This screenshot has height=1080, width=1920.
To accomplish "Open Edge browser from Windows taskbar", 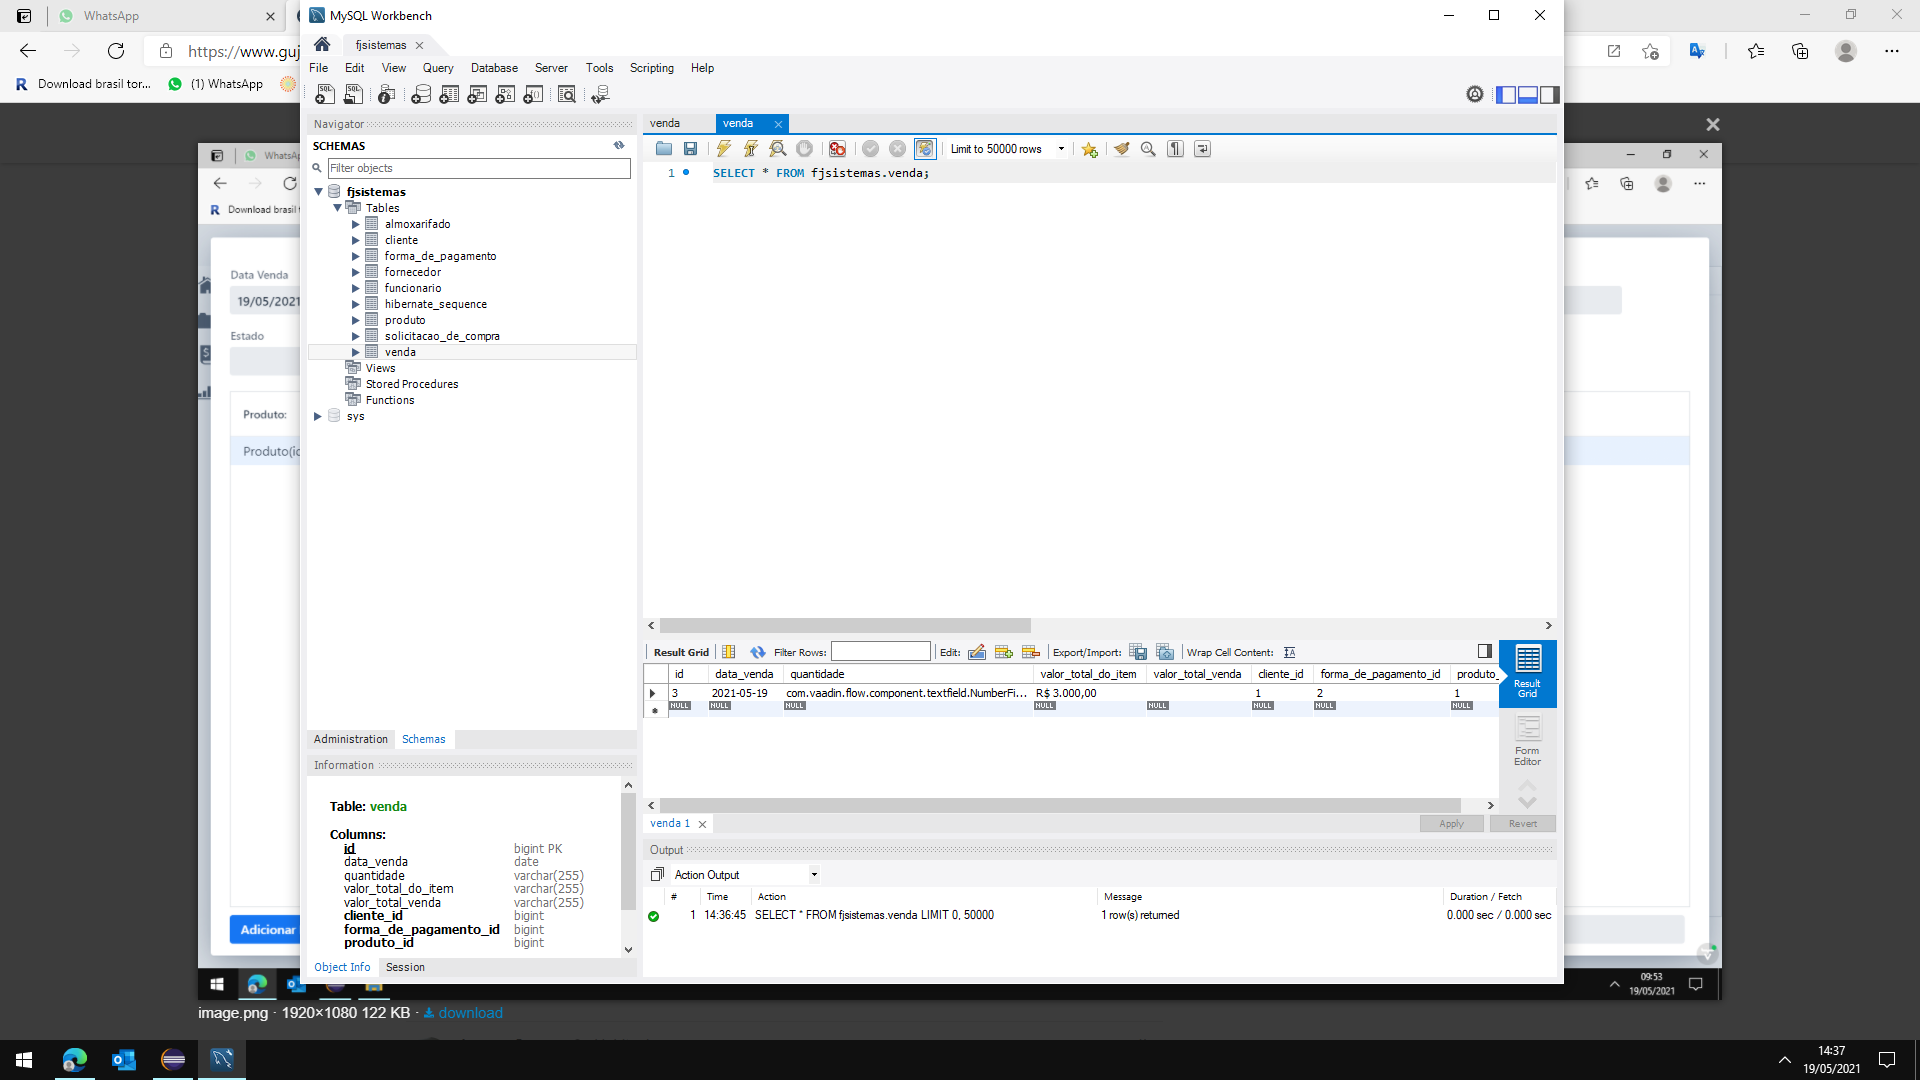I will tap(75, 1060).
